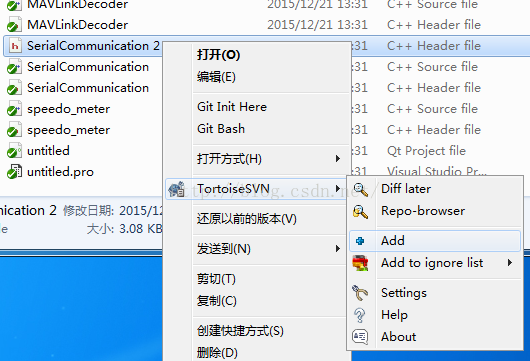Click the 大小: 3.08 KB details text

(124, 229)
